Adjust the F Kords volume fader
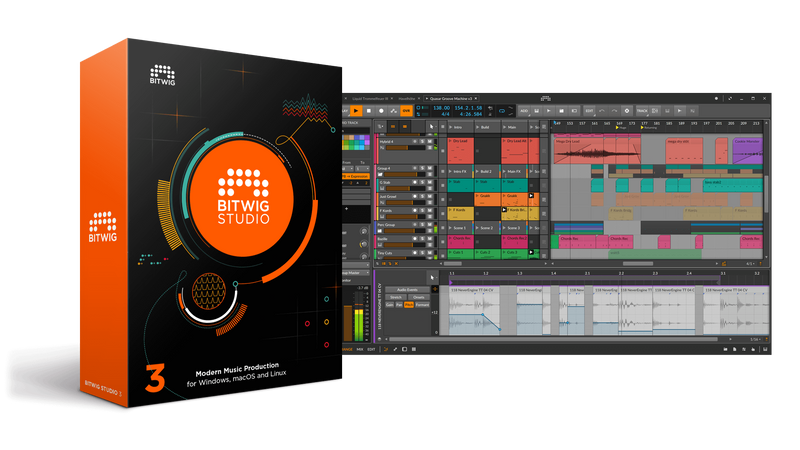 [x=406, y=217]
